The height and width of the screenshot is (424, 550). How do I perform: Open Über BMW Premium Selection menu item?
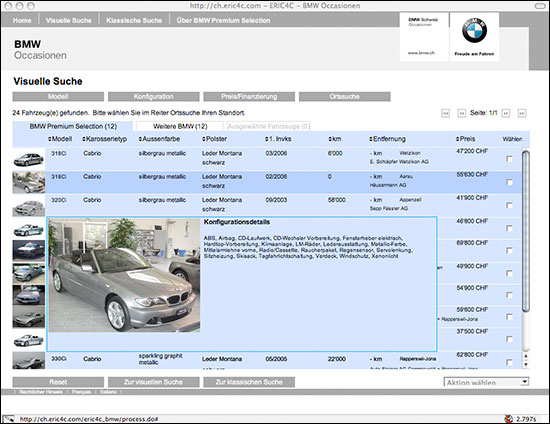223,20
